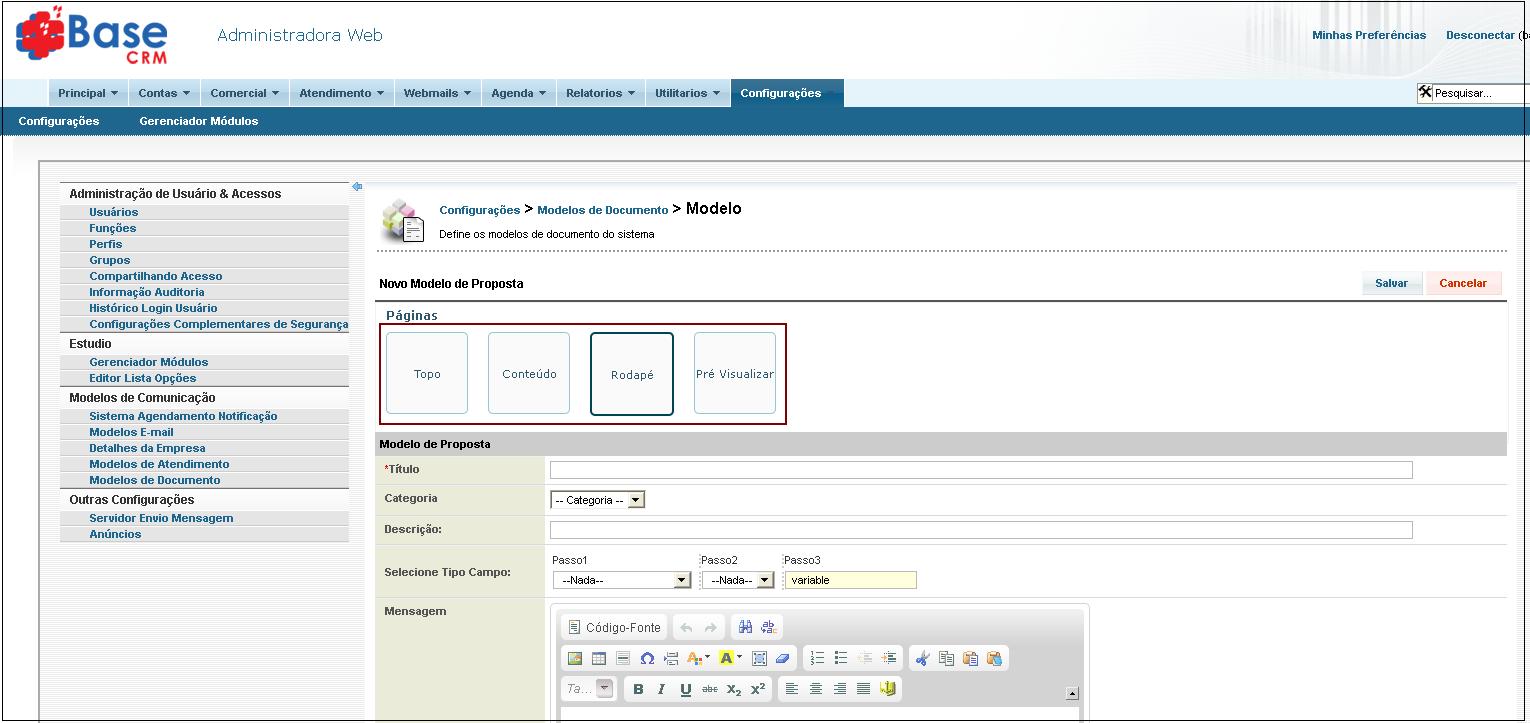Open the Código-Fonte view in the editor

614,627
